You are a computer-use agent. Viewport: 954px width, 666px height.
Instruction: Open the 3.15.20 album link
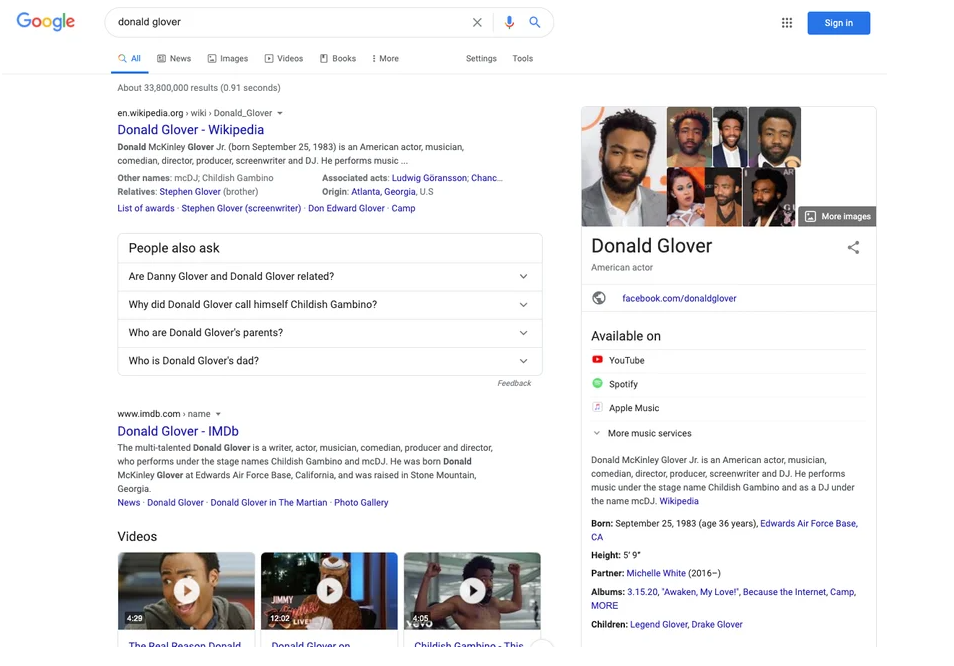tap(642, 592)
